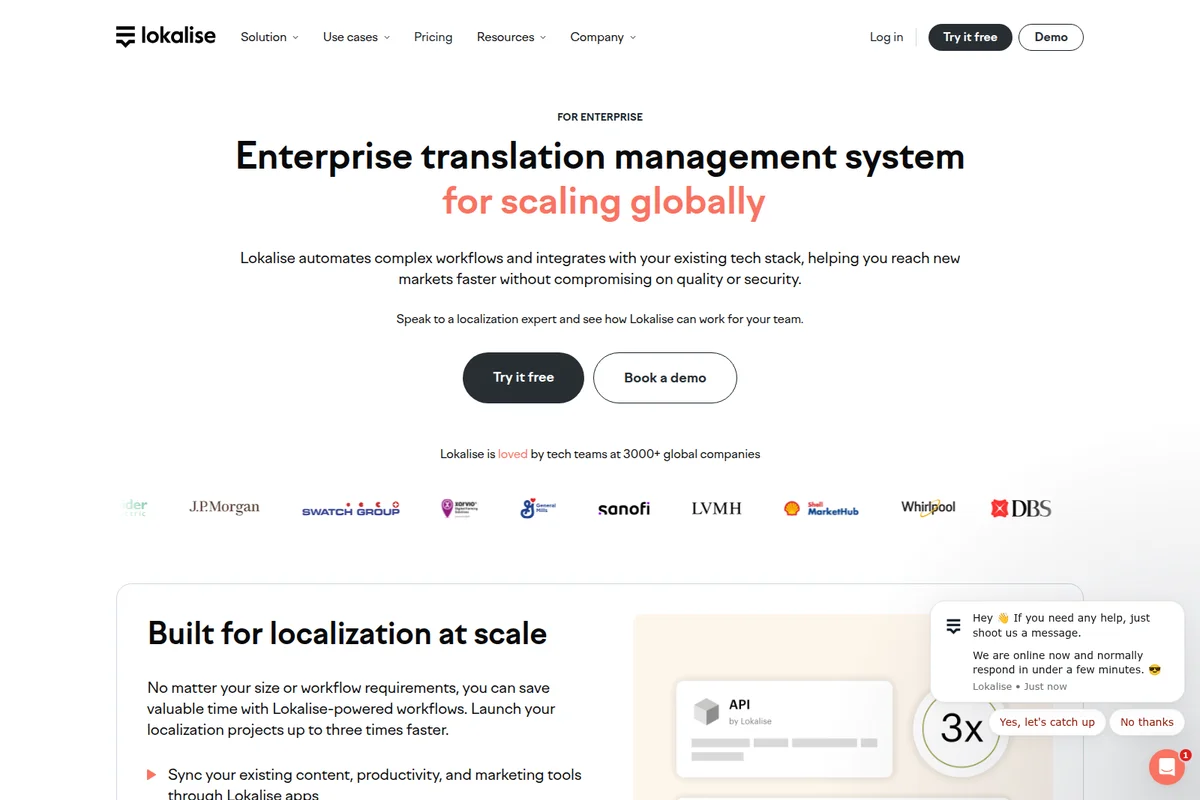Click the API by Lokalise cube icon
Image resolution: width=1200 pixels, height=800 pixels.
pyautogui.click(x=708, y=712)
